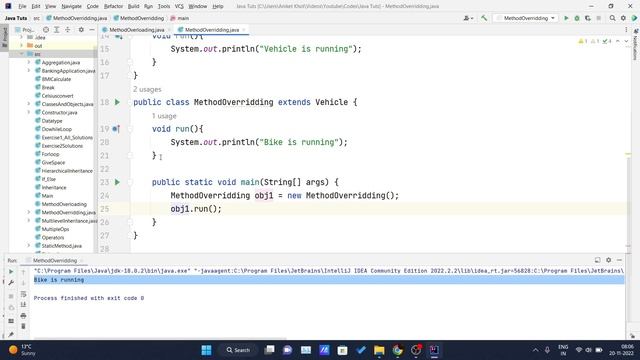Open File Explorer from taskbar

[x=379, y=350]
